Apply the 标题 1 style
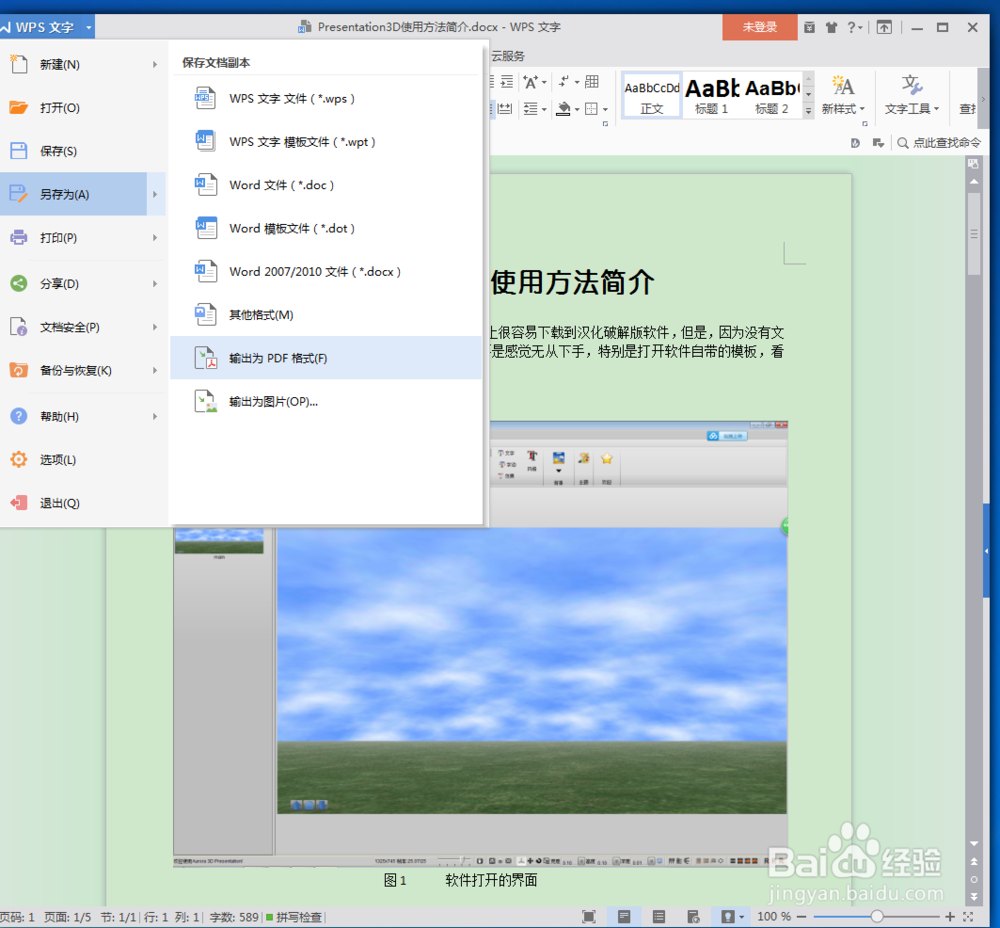This screenshot has width=1000, height=928. coord(712,96)
